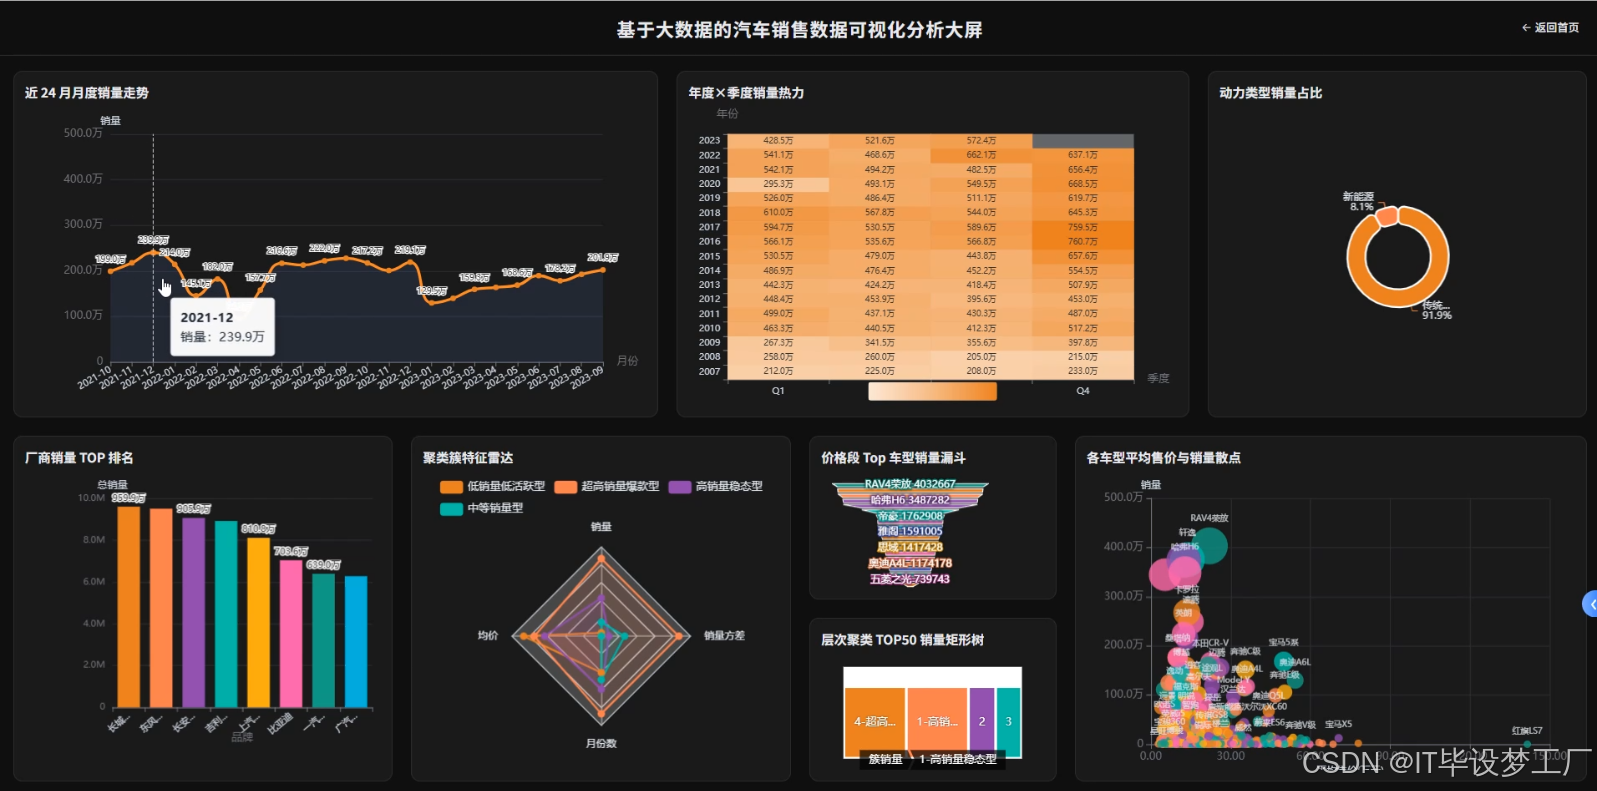This screenshot has width=1597, height=791.
Task: Click the 雅阁 1591005 funnel row
Action: 910,531
